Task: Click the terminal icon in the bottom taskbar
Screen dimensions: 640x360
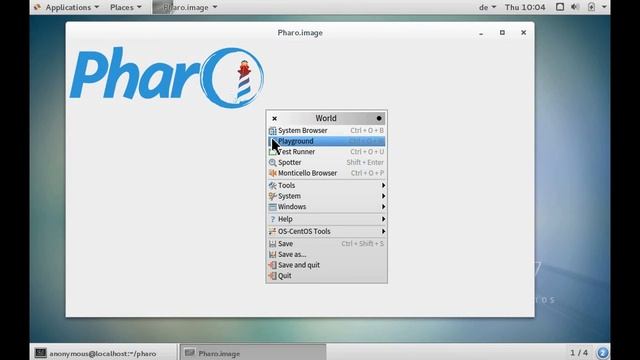Action: pyautogui.click(x=40, y=353)
